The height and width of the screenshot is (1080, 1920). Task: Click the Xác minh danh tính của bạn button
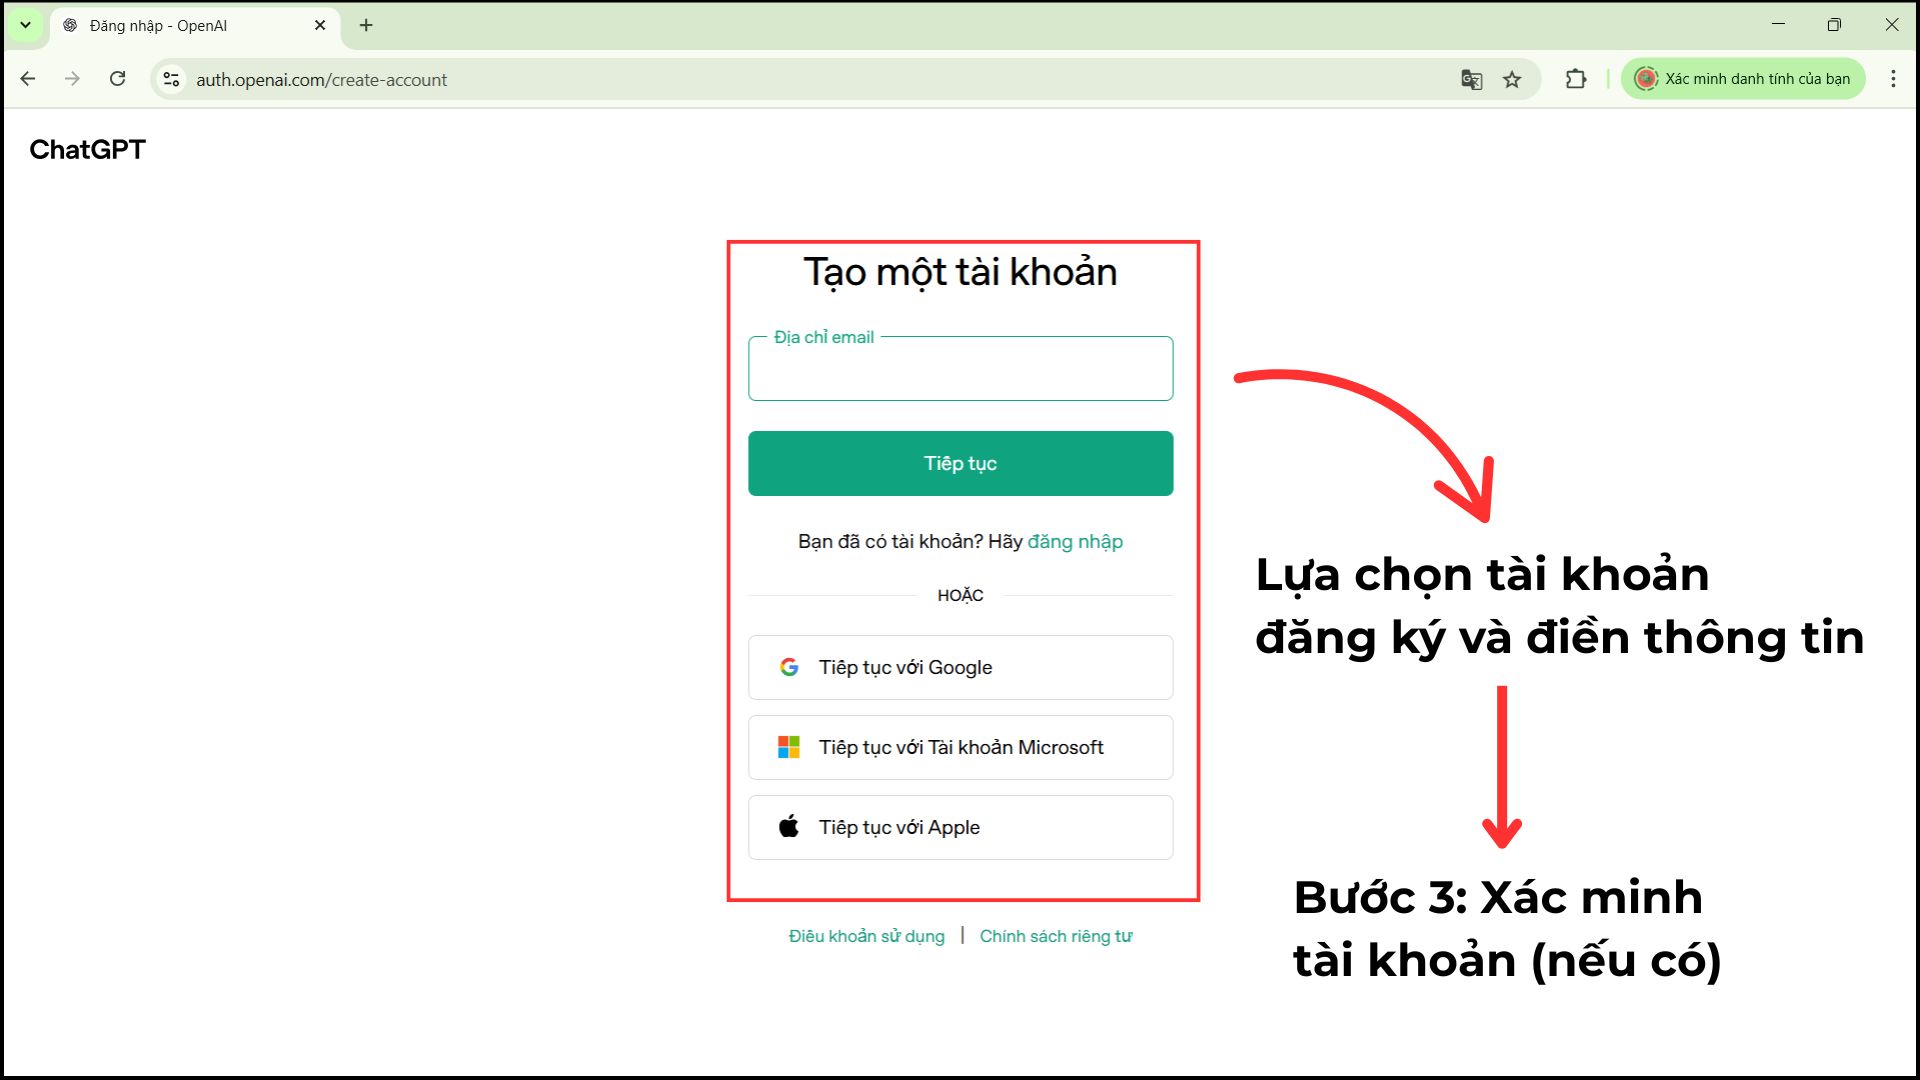pos(1743,79)
